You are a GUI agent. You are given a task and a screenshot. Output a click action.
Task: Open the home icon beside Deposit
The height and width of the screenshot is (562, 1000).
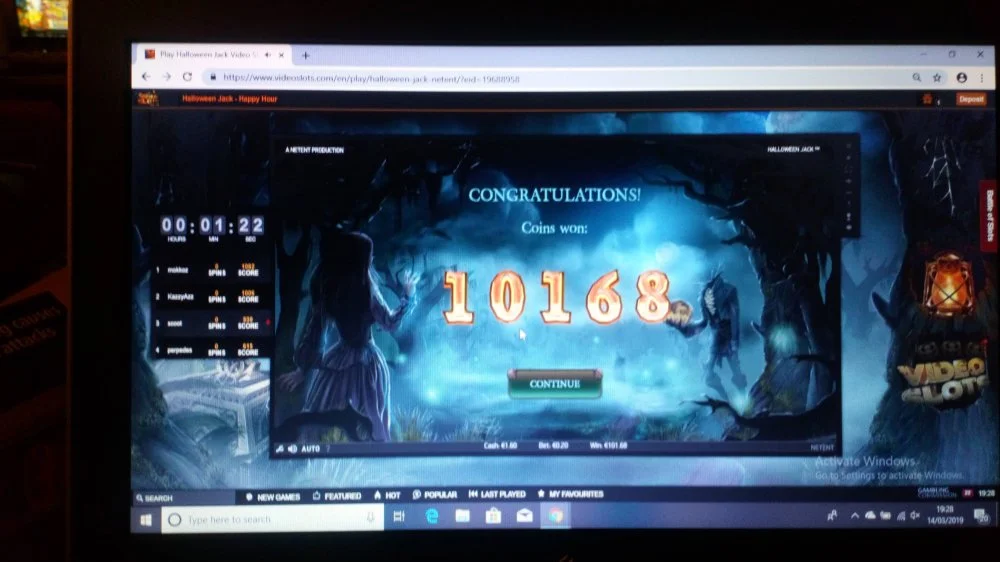point(928,99)
